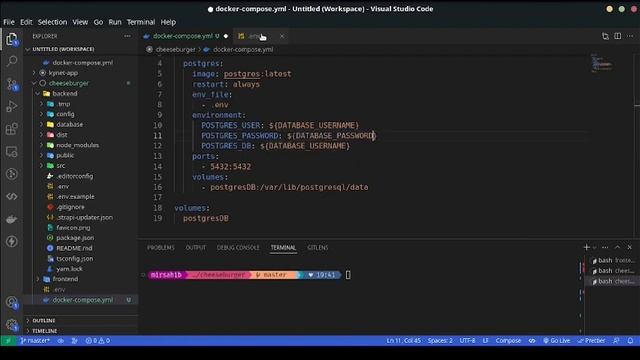Open .gitignore in file tree
The height and width of the screenshot is (360, 640).
tap(71, 207)
